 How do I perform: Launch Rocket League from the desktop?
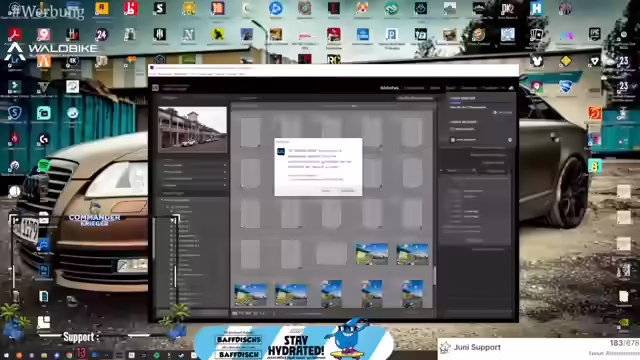[x=565, y=87]
